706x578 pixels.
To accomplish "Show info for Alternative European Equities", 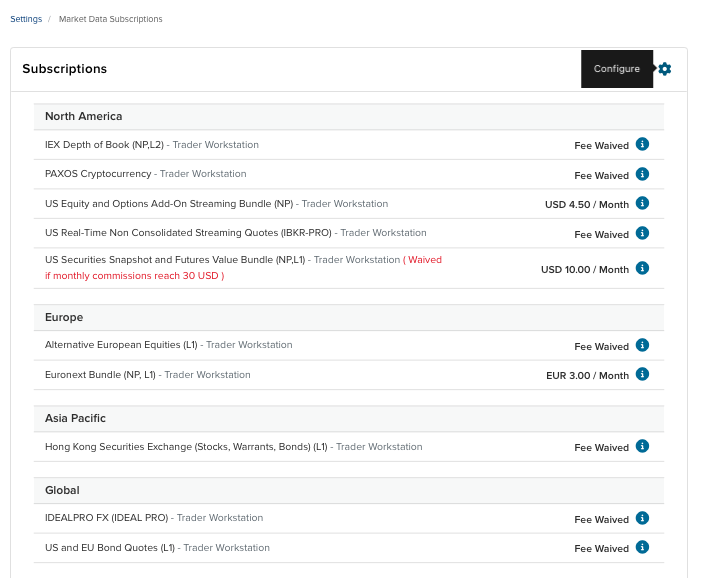I will click(642, 345).
